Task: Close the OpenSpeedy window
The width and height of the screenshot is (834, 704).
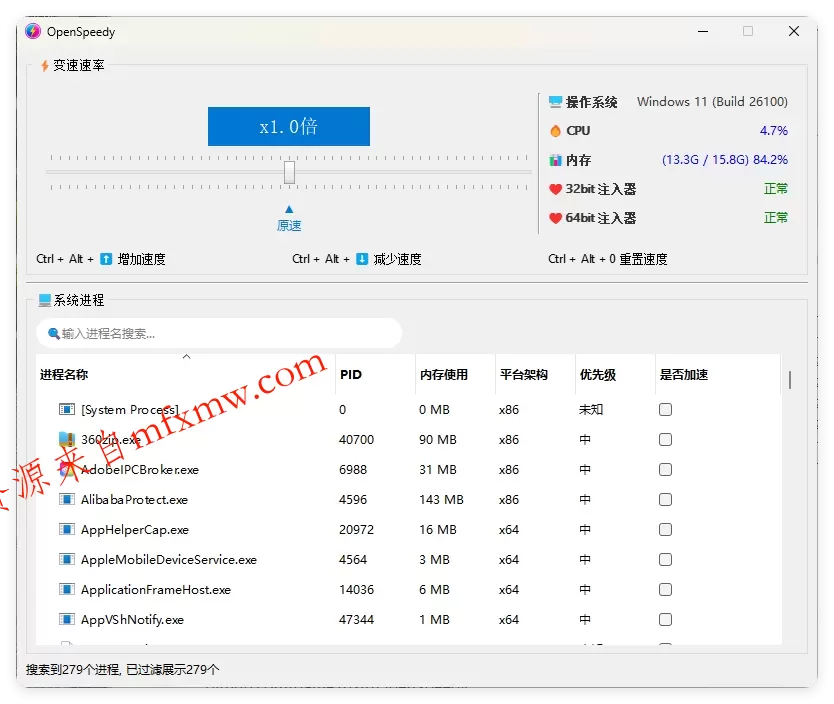Action: [794, 31]
